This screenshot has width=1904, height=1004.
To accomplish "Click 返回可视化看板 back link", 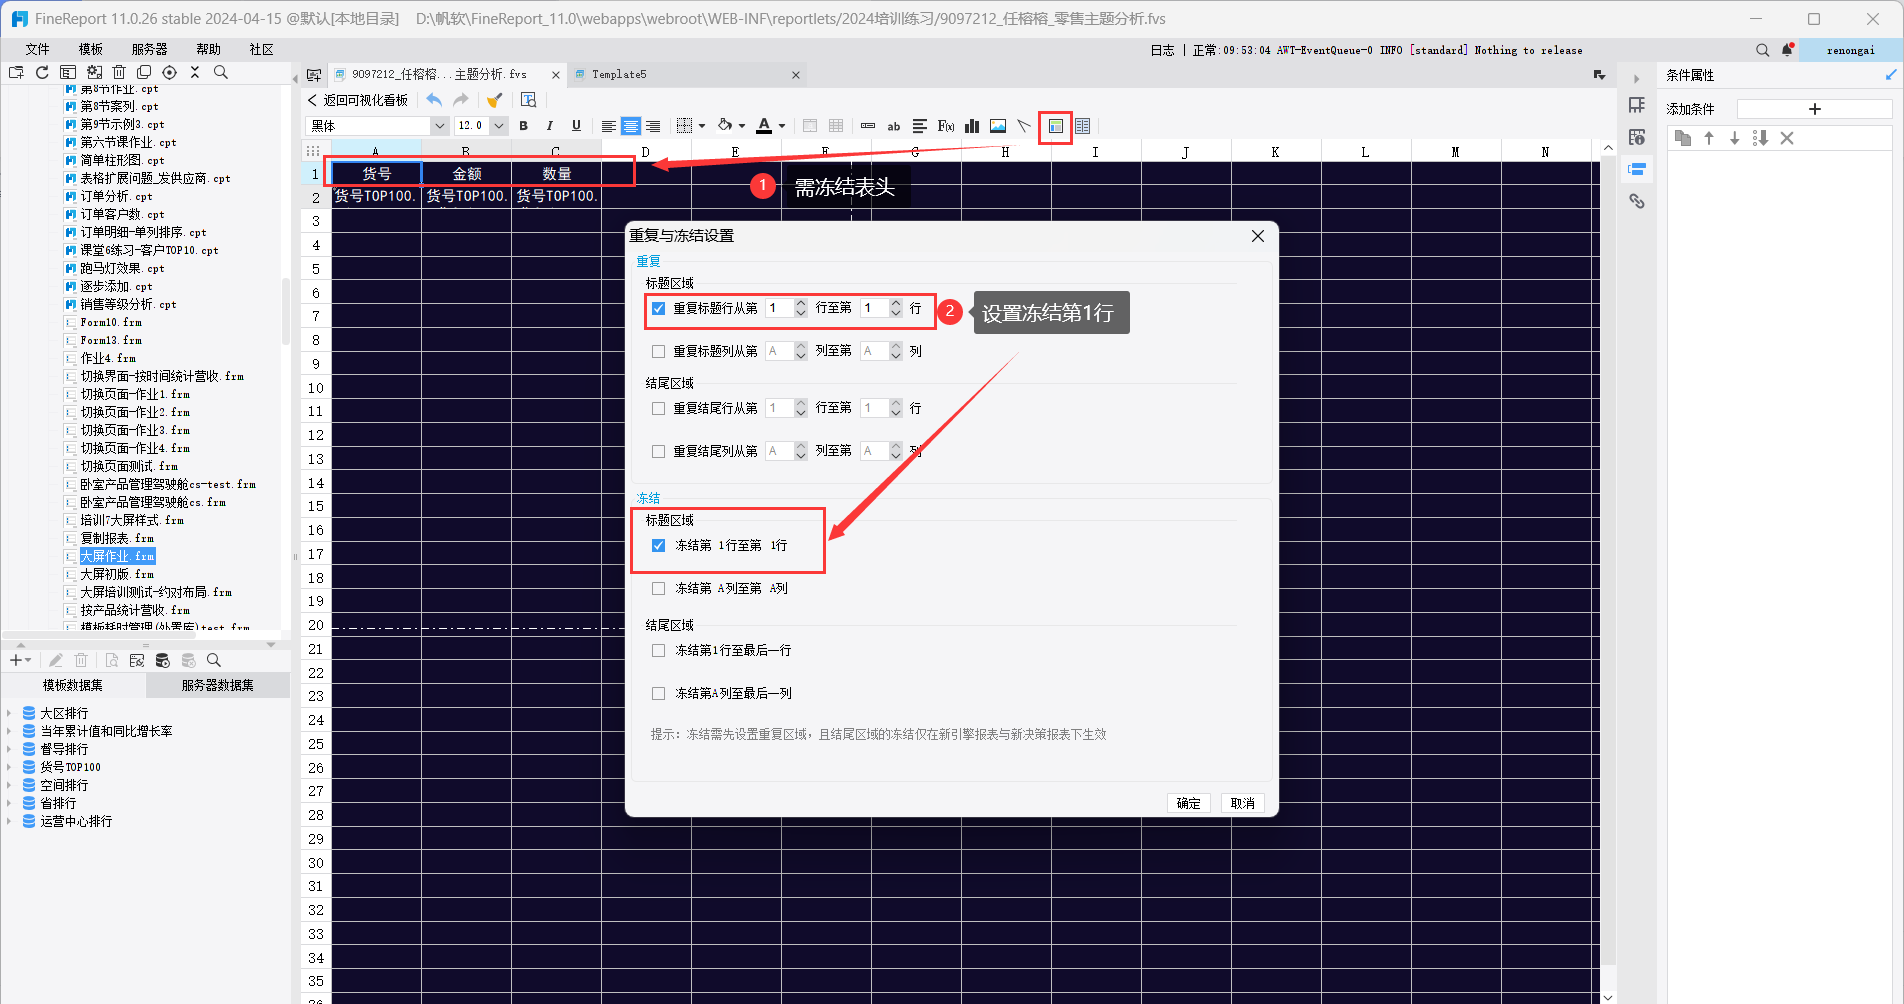I will coord(358,100).
